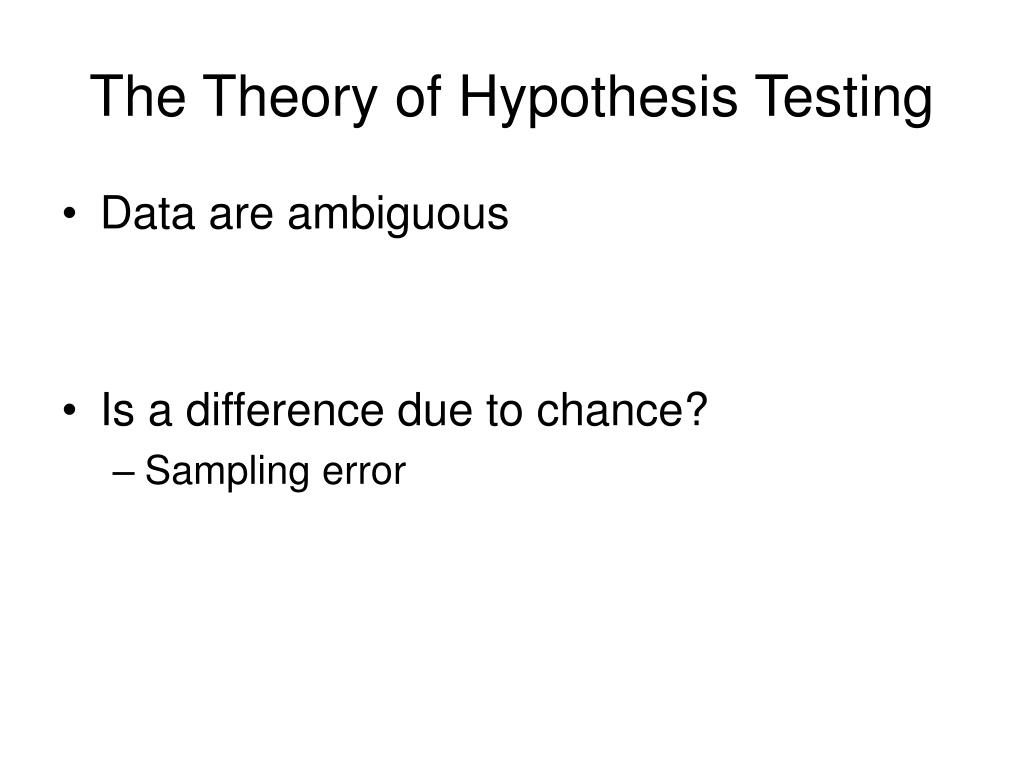The height and width of the screenshot is (768, 1024).
Task: Click the 'Is a difference due to chance?' line
Action: (404, 409)
